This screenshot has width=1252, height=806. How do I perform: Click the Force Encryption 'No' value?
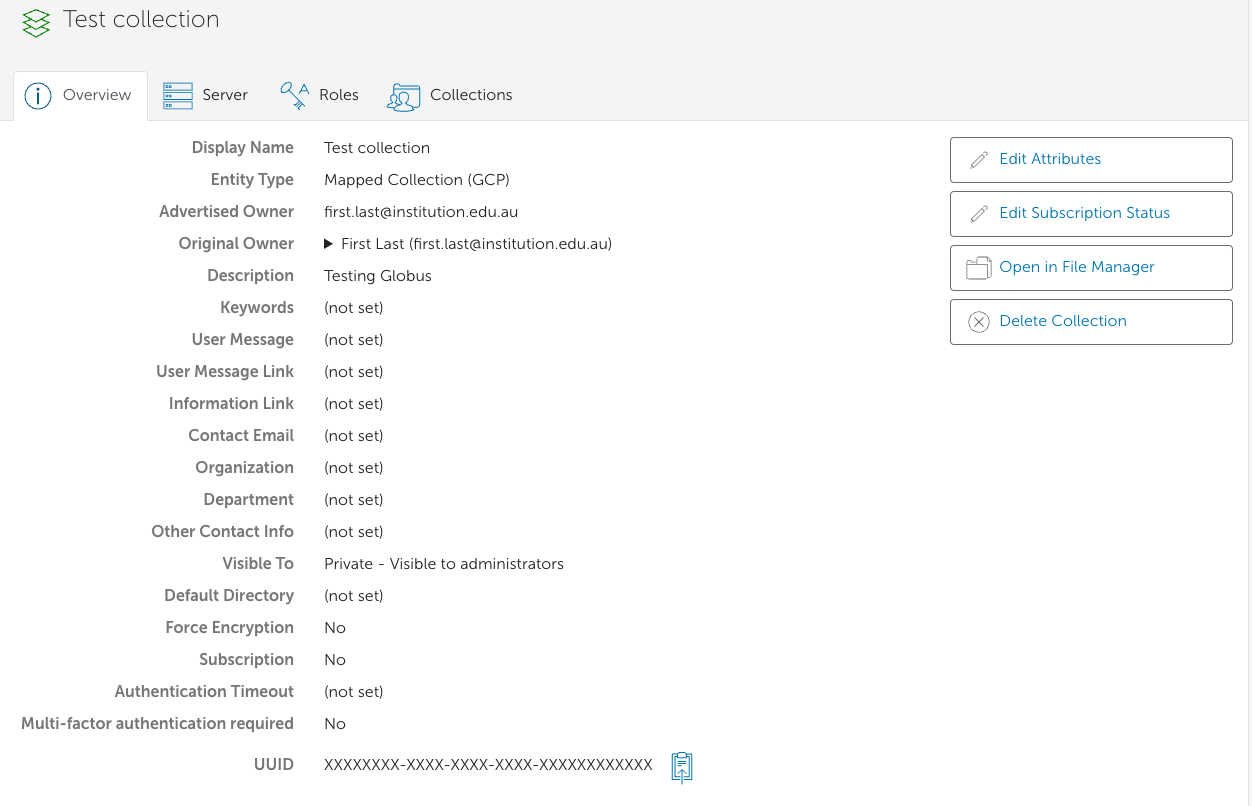tap(335, 628)
